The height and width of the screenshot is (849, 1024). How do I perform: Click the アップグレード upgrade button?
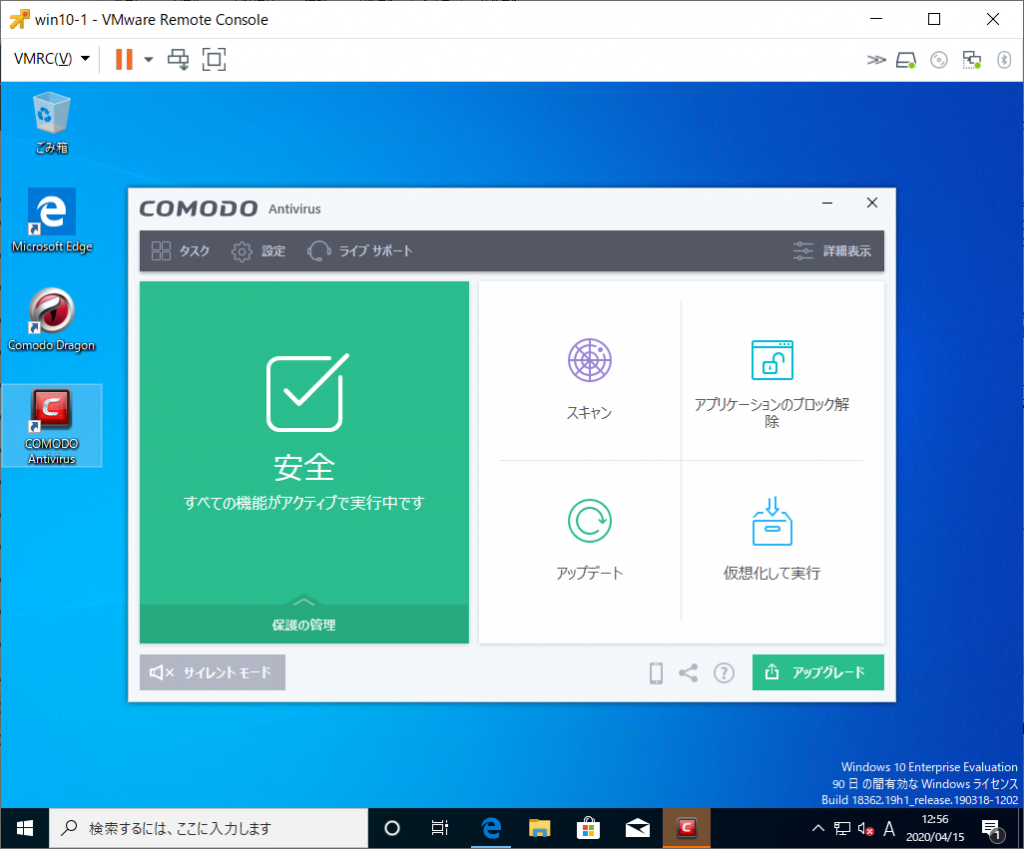818,672
